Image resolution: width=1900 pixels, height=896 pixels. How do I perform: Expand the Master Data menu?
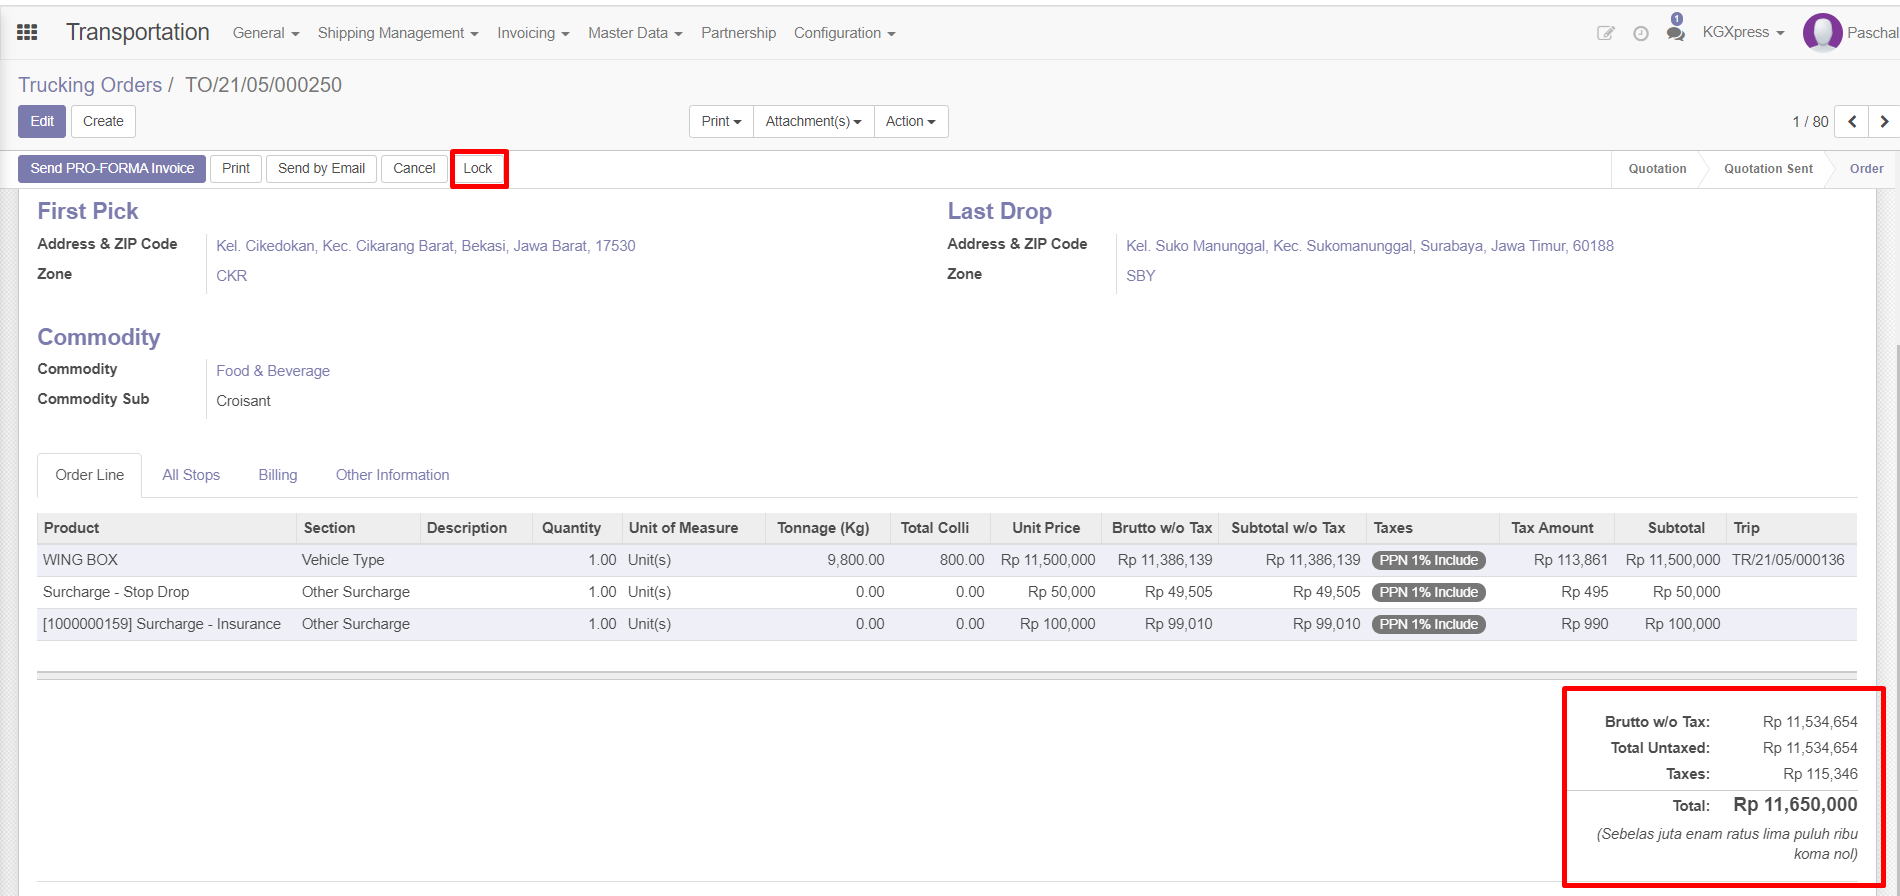[x=635, y=33]
